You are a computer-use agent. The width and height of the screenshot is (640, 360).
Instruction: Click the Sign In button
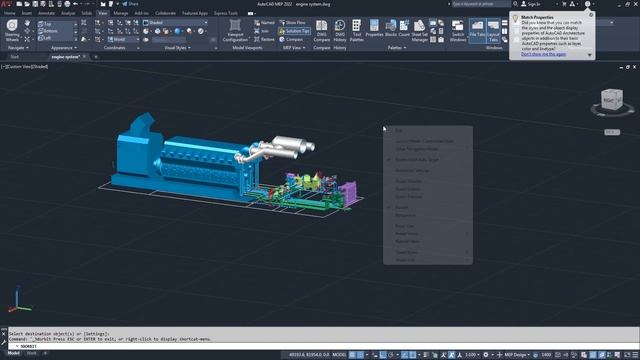(x=531, y=4)
